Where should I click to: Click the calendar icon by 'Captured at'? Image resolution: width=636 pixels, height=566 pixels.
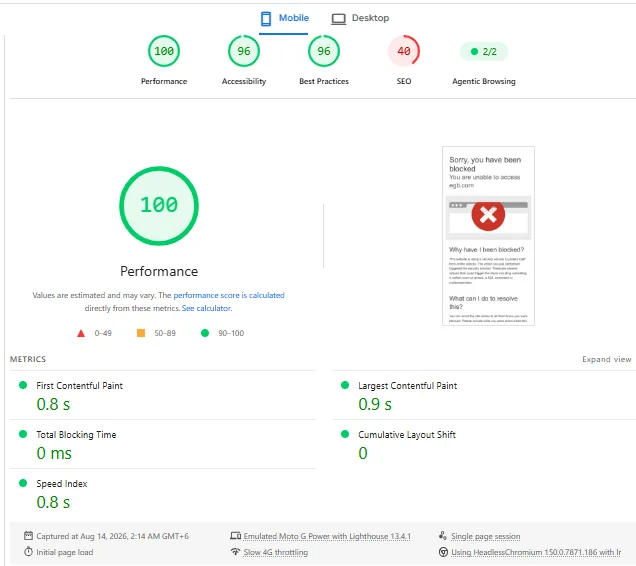coord(28,536)
